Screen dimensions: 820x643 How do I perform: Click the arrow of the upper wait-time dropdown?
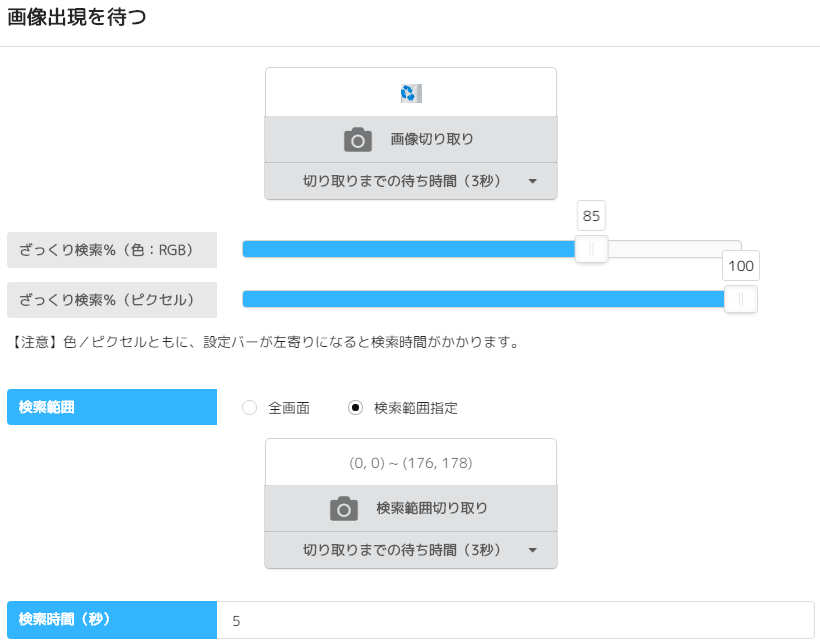[x=532, y=182]
